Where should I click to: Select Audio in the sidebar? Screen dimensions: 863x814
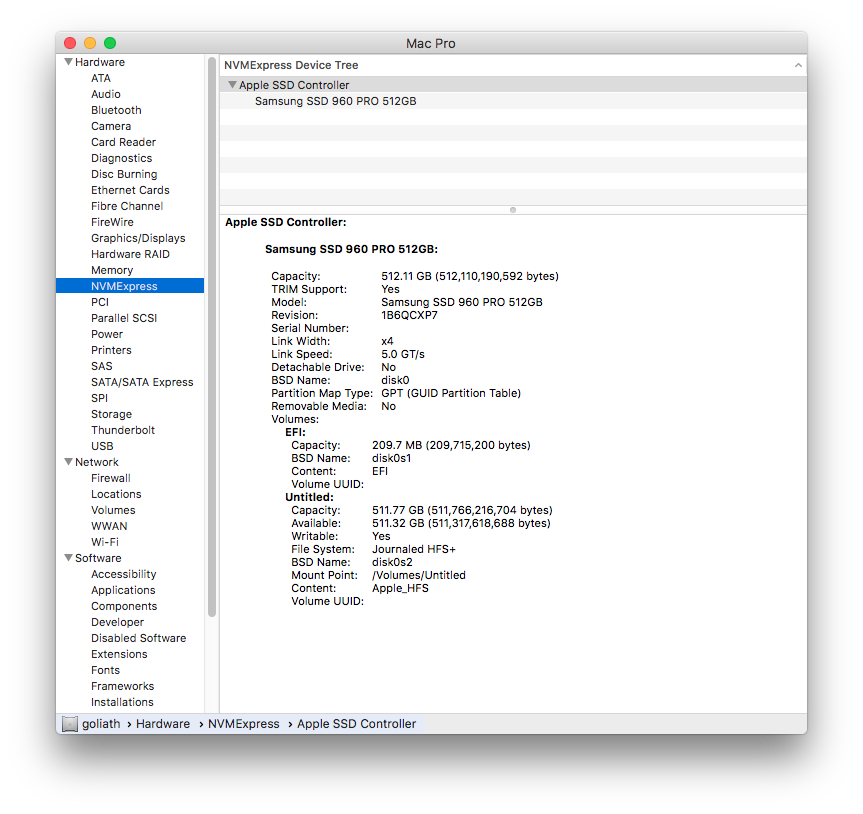pyautogui.click(x=106, y=94)
